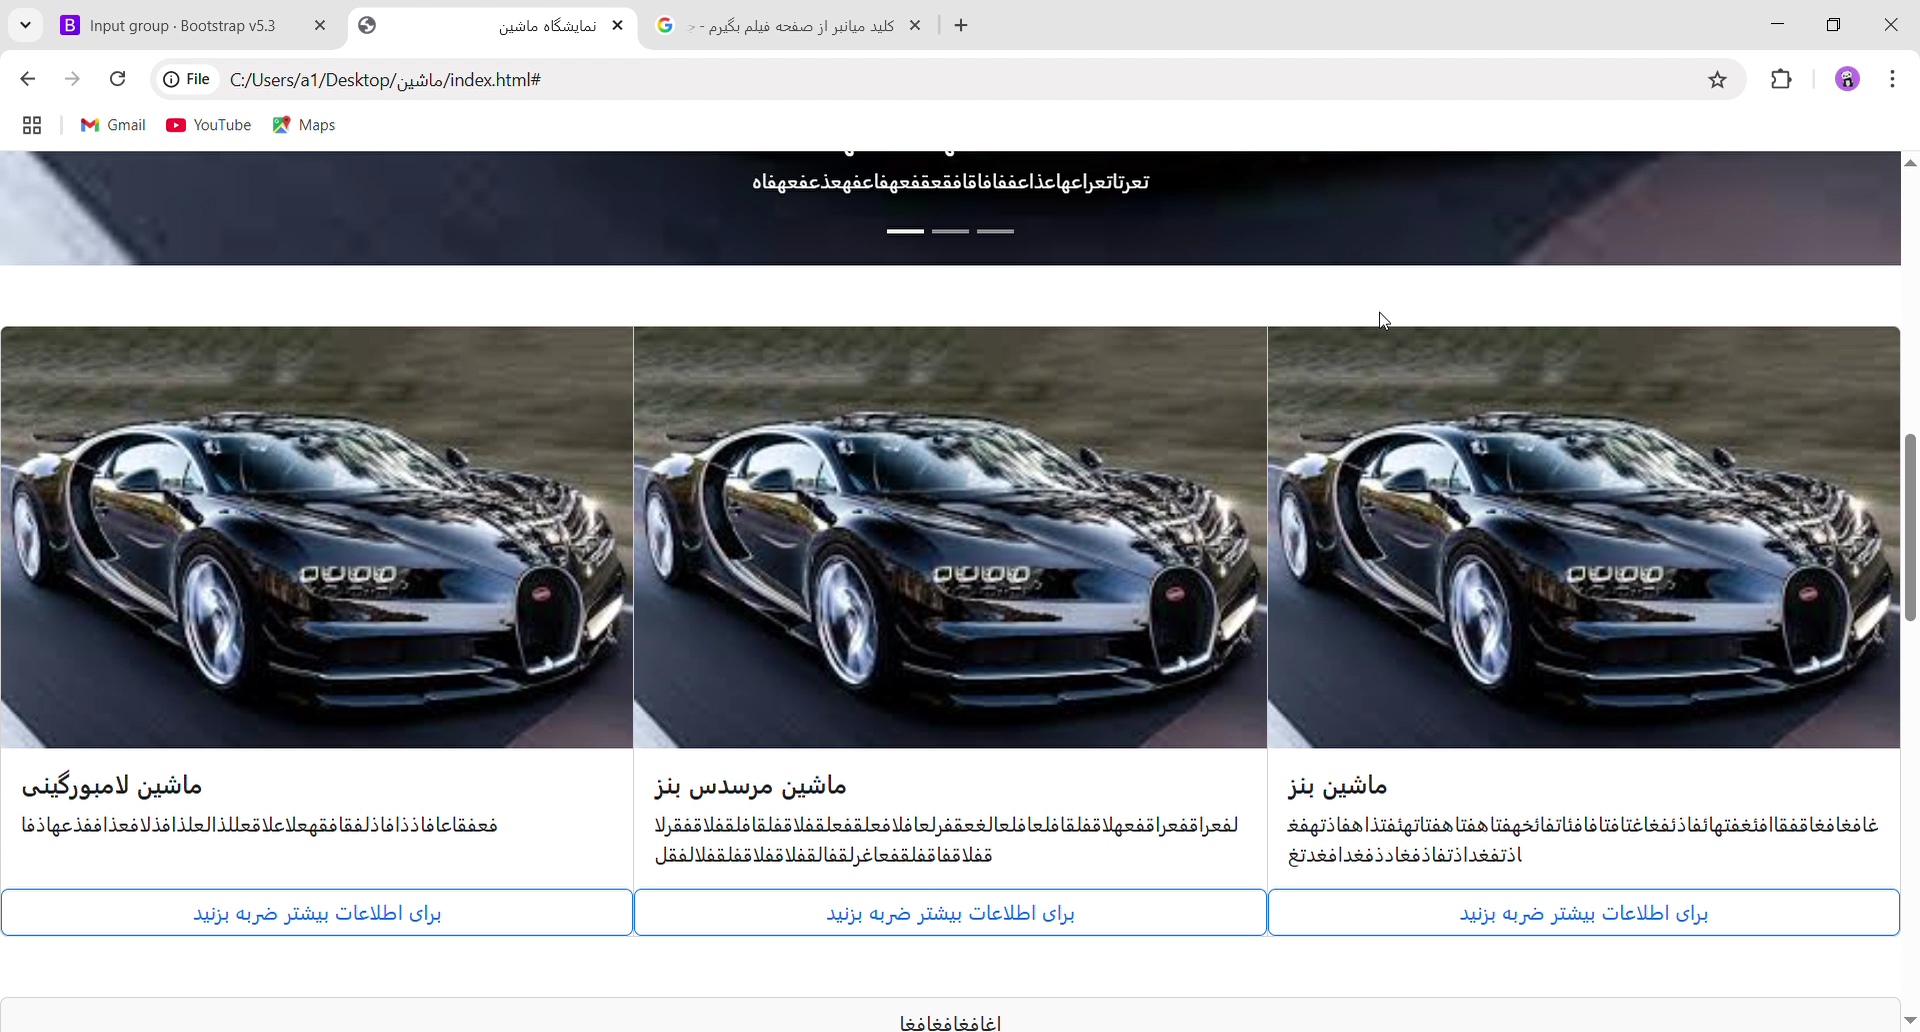Click the carousel caption text
1920x1032 pixels.
pos(950,182)
